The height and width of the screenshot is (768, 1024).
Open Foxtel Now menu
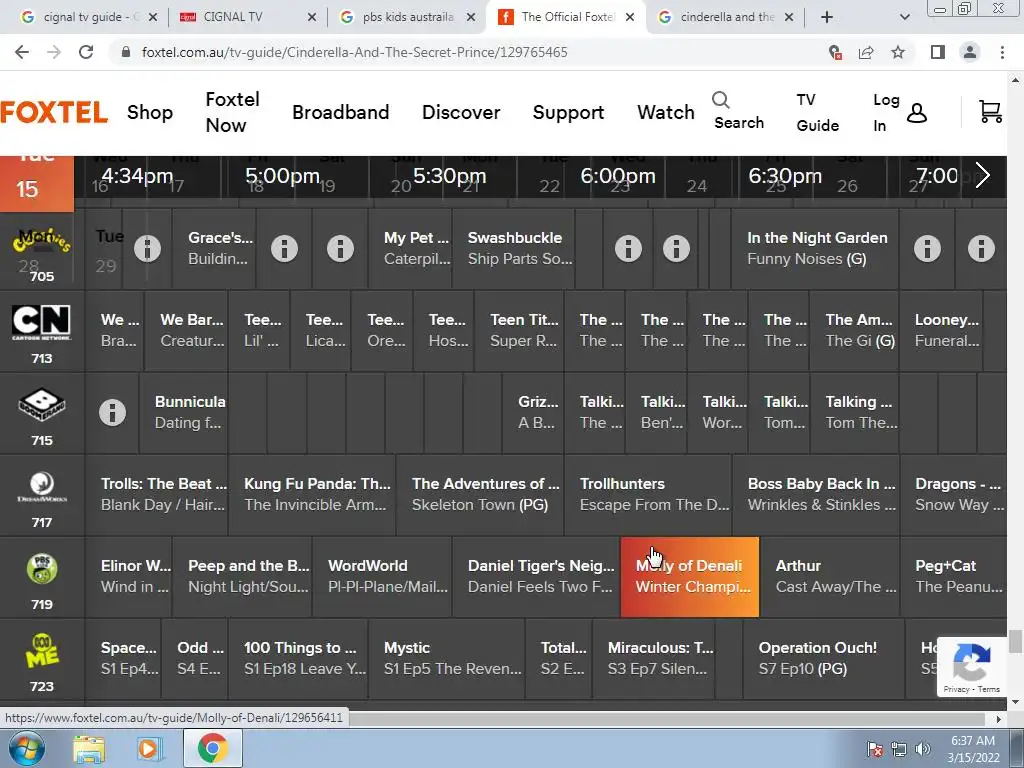coord(232,112)
